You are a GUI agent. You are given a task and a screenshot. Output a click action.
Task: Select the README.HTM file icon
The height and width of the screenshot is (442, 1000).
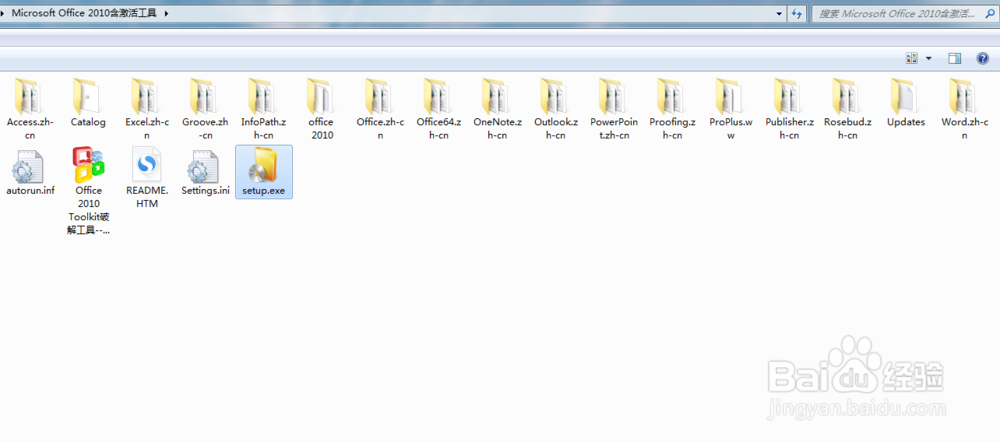pos(147,165)
